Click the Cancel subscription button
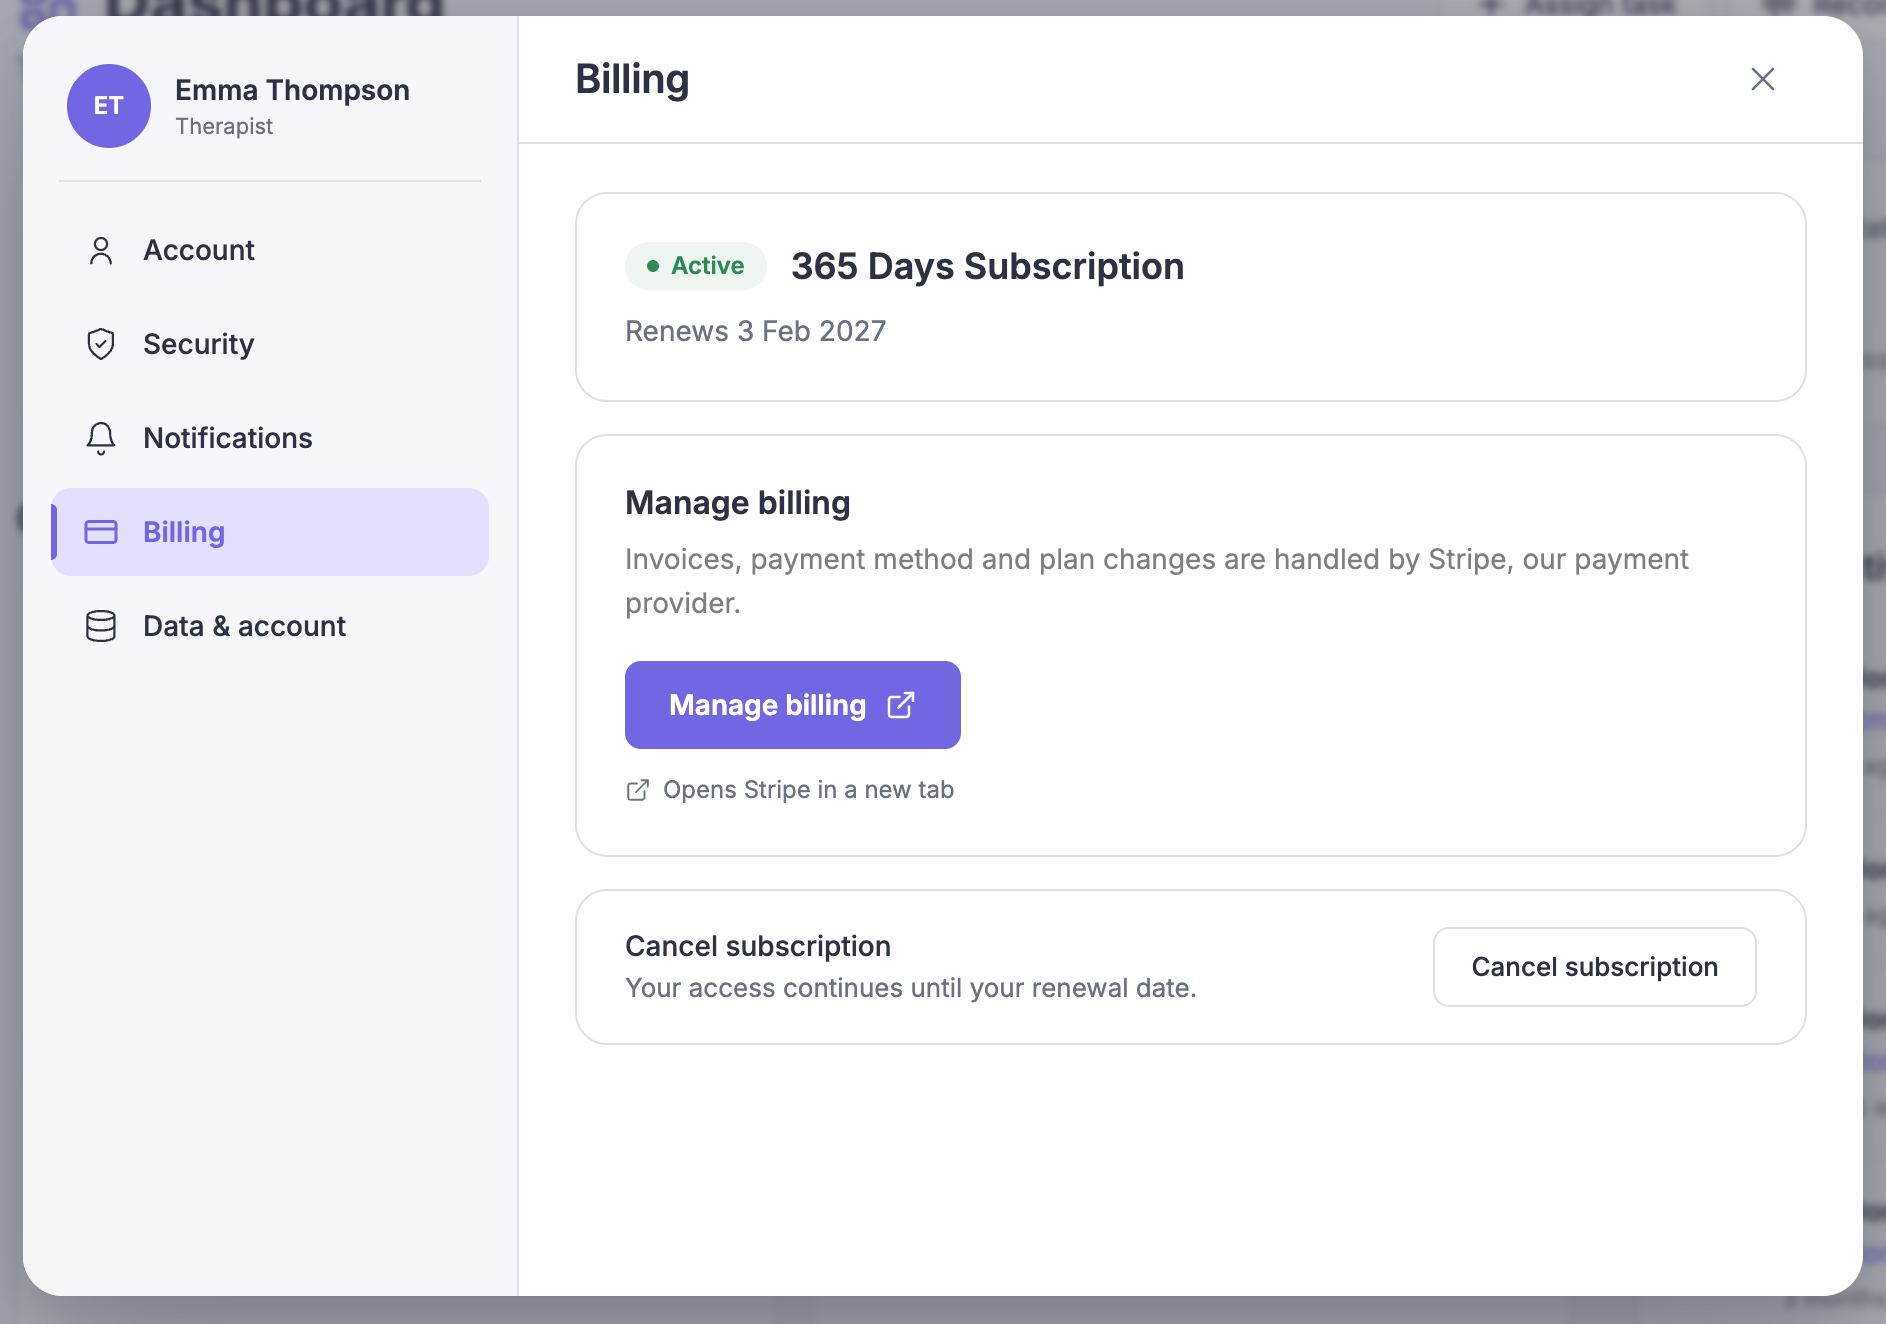The width and height of the screenshot is (1886, 1324). point(1595,967)
